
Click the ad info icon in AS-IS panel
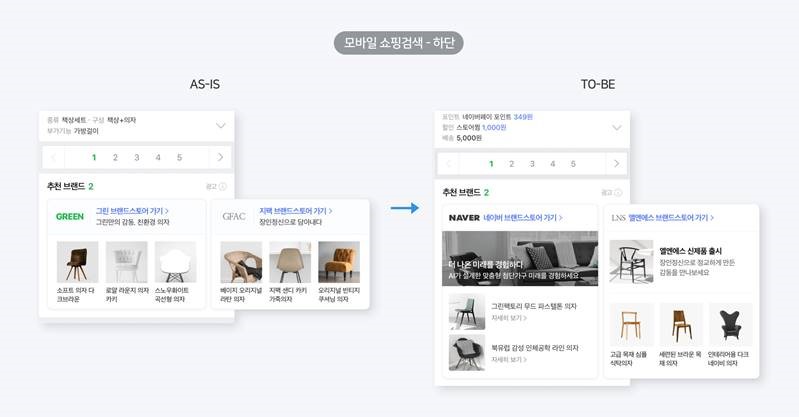pos(223,187)
